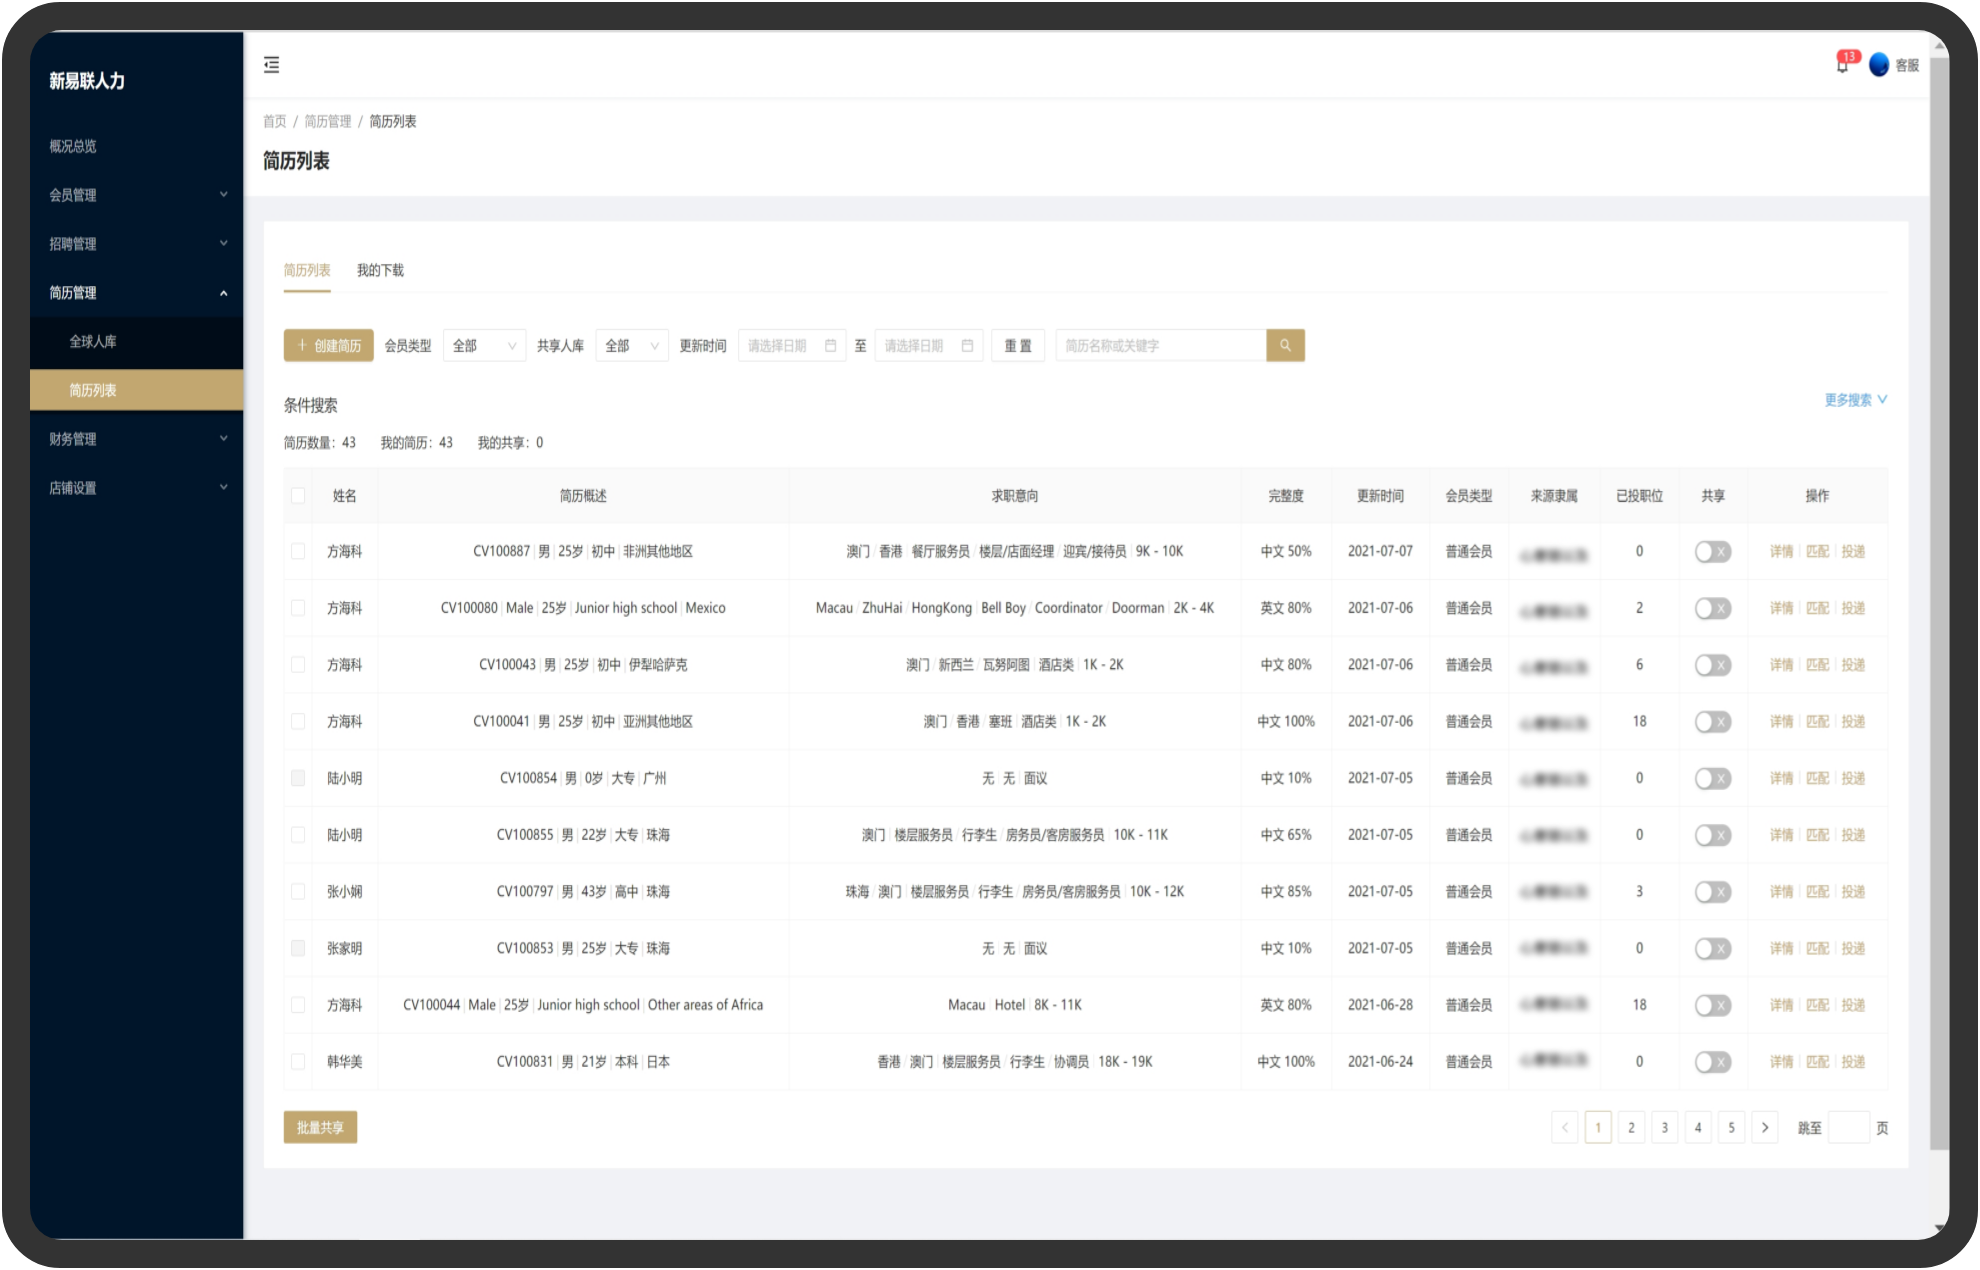This screenshot has width=1980, height=1270.
Task: Collapse sidebar using the hamburger menu icon
Action: coord(271,65)
